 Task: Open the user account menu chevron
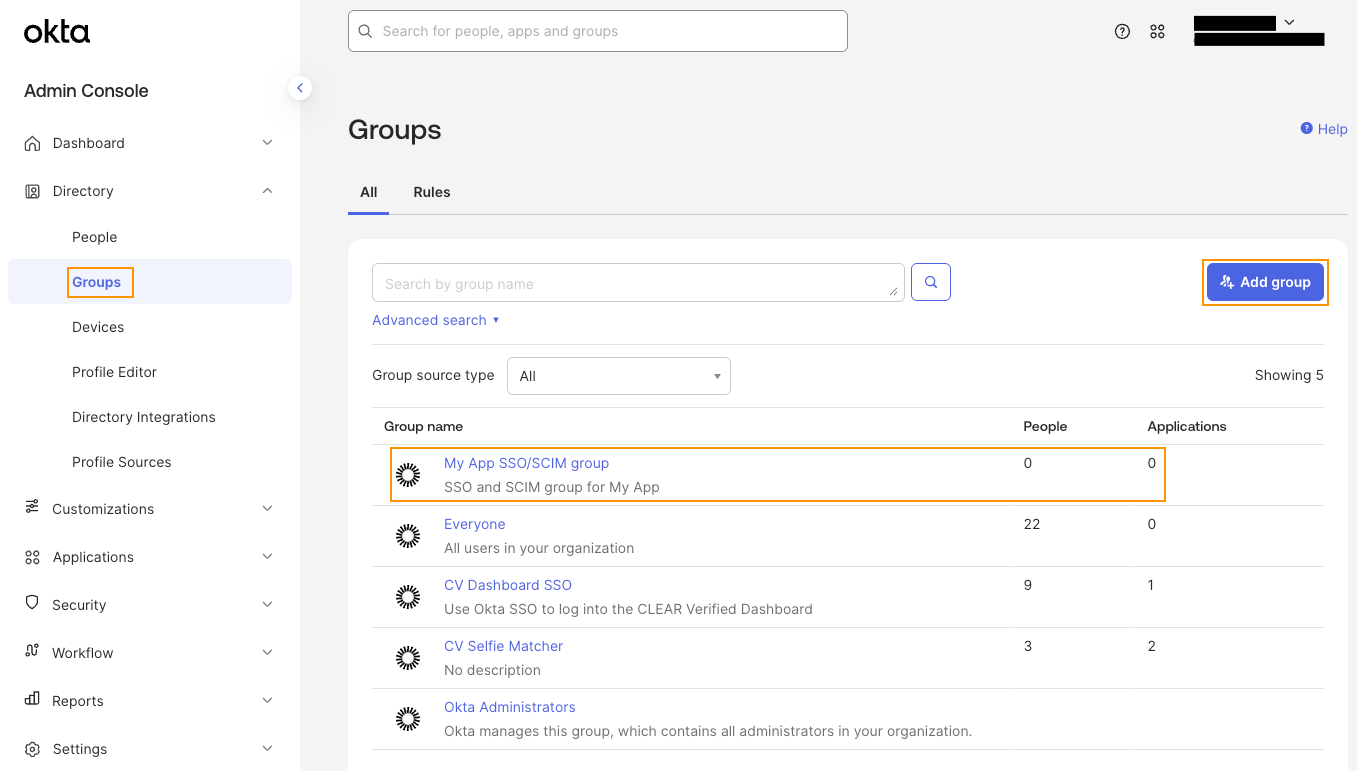coord(1289,22)
